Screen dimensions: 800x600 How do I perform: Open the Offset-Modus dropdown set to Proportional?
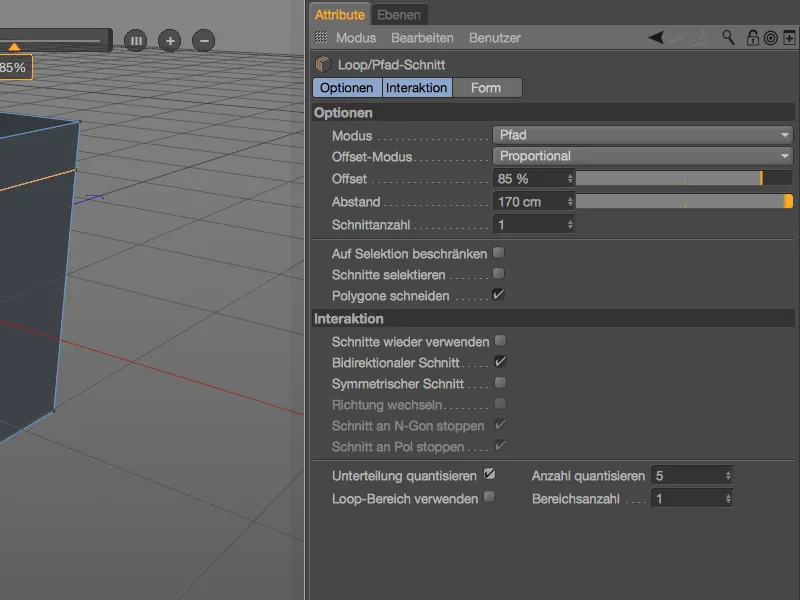pyautogui.click(x=642, y=156)
